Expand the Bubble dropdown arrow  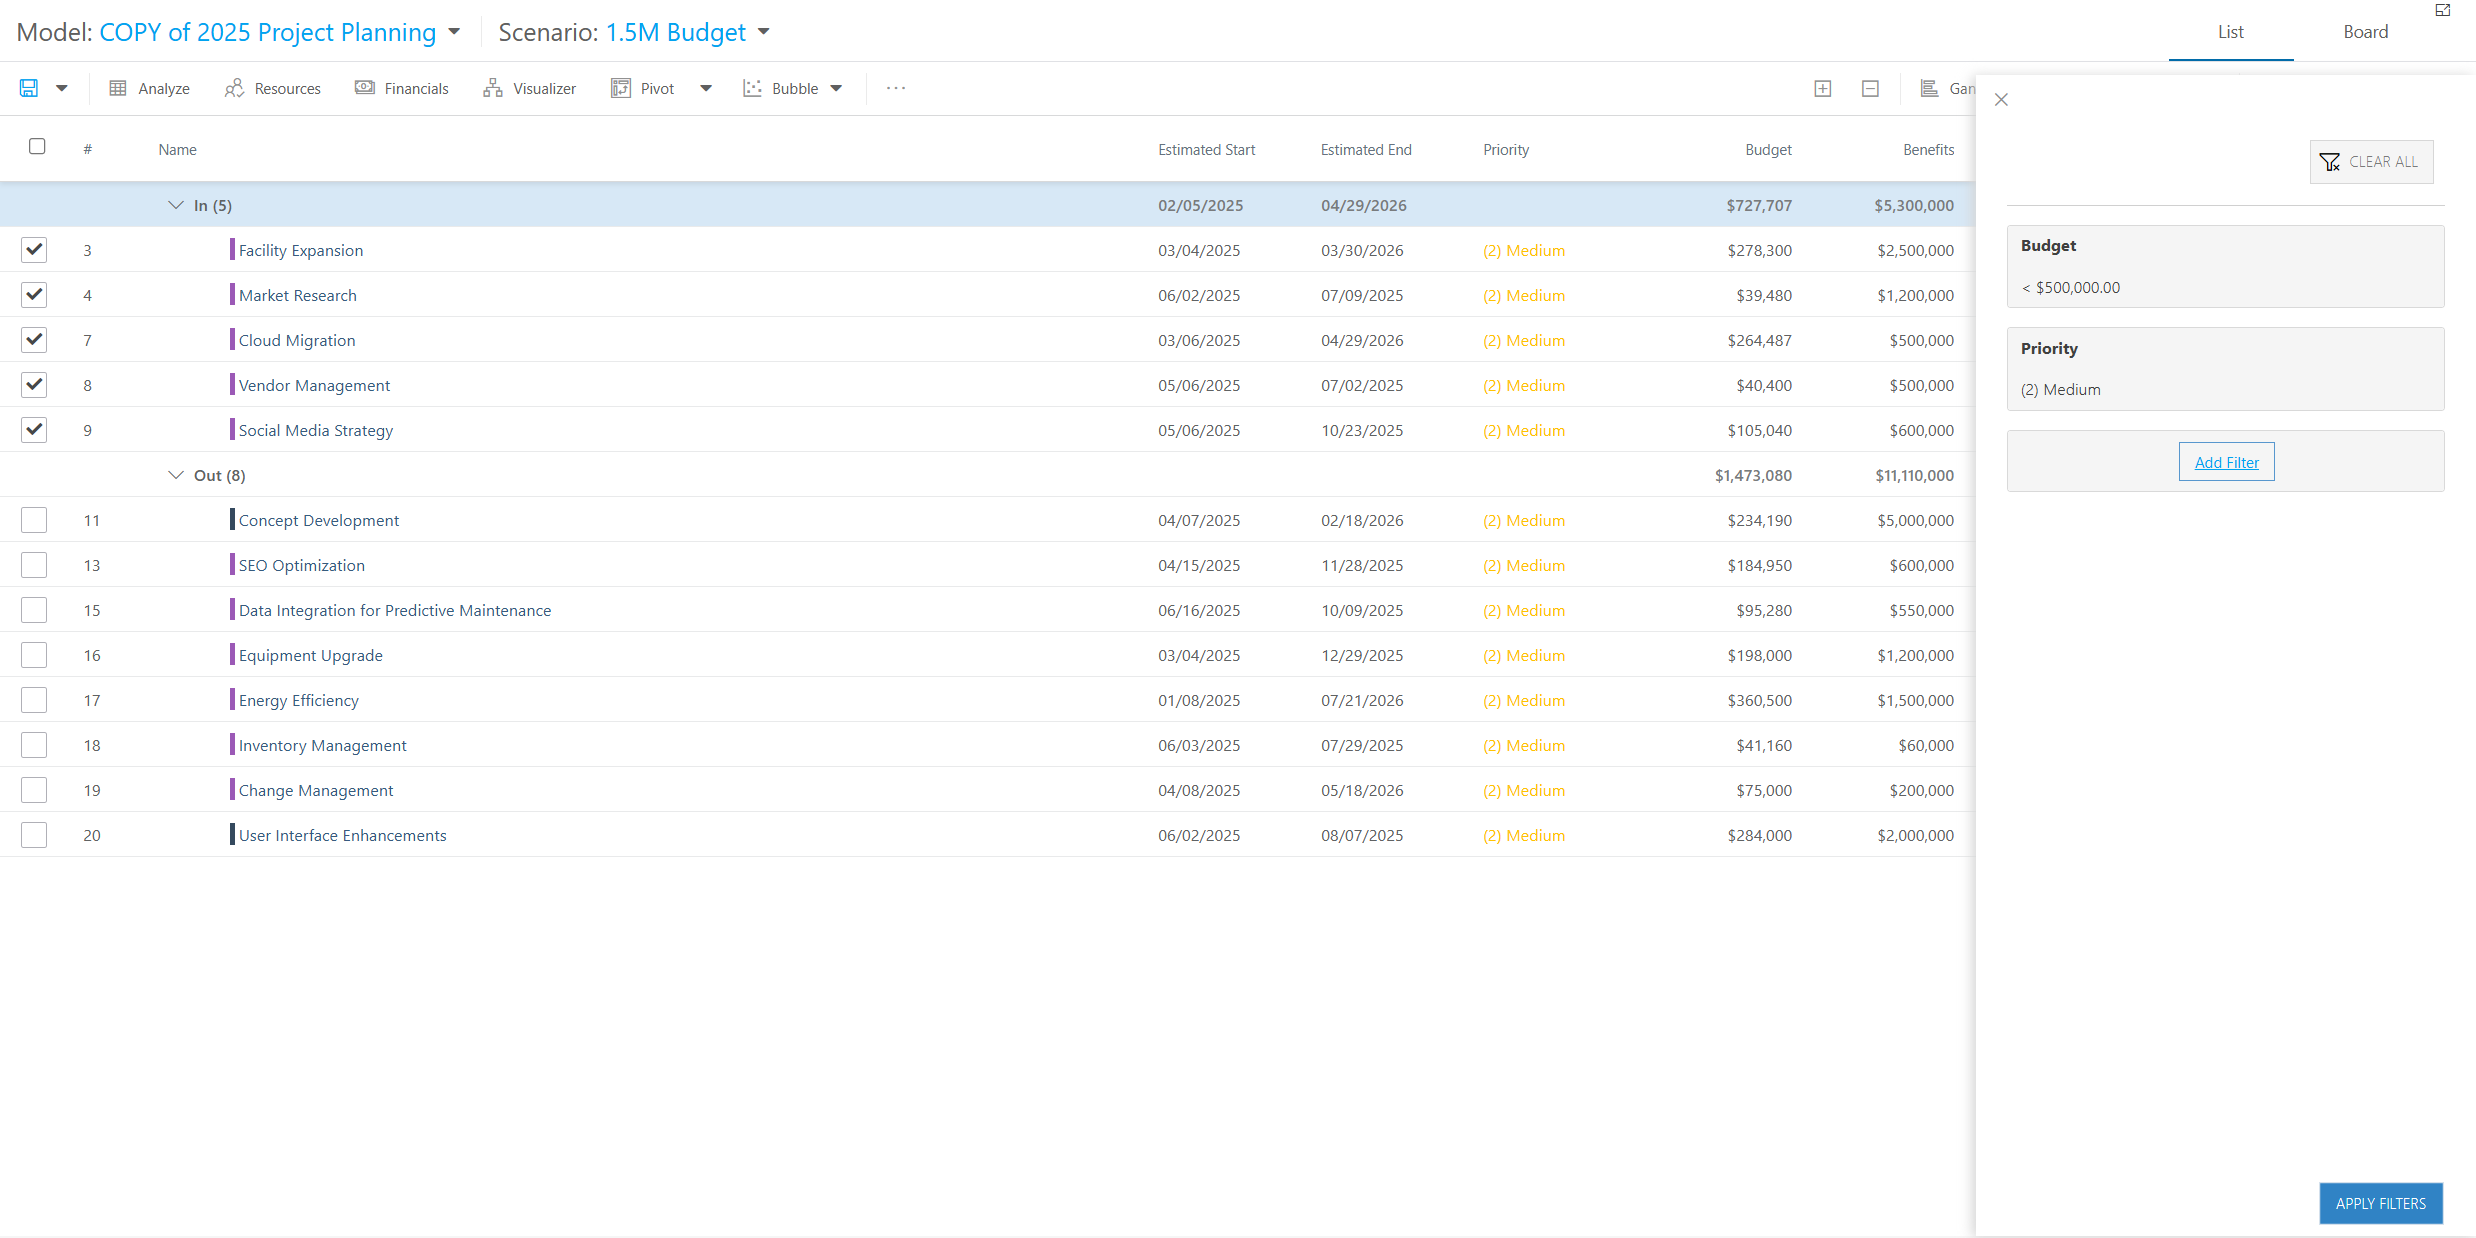coord(836,88)
